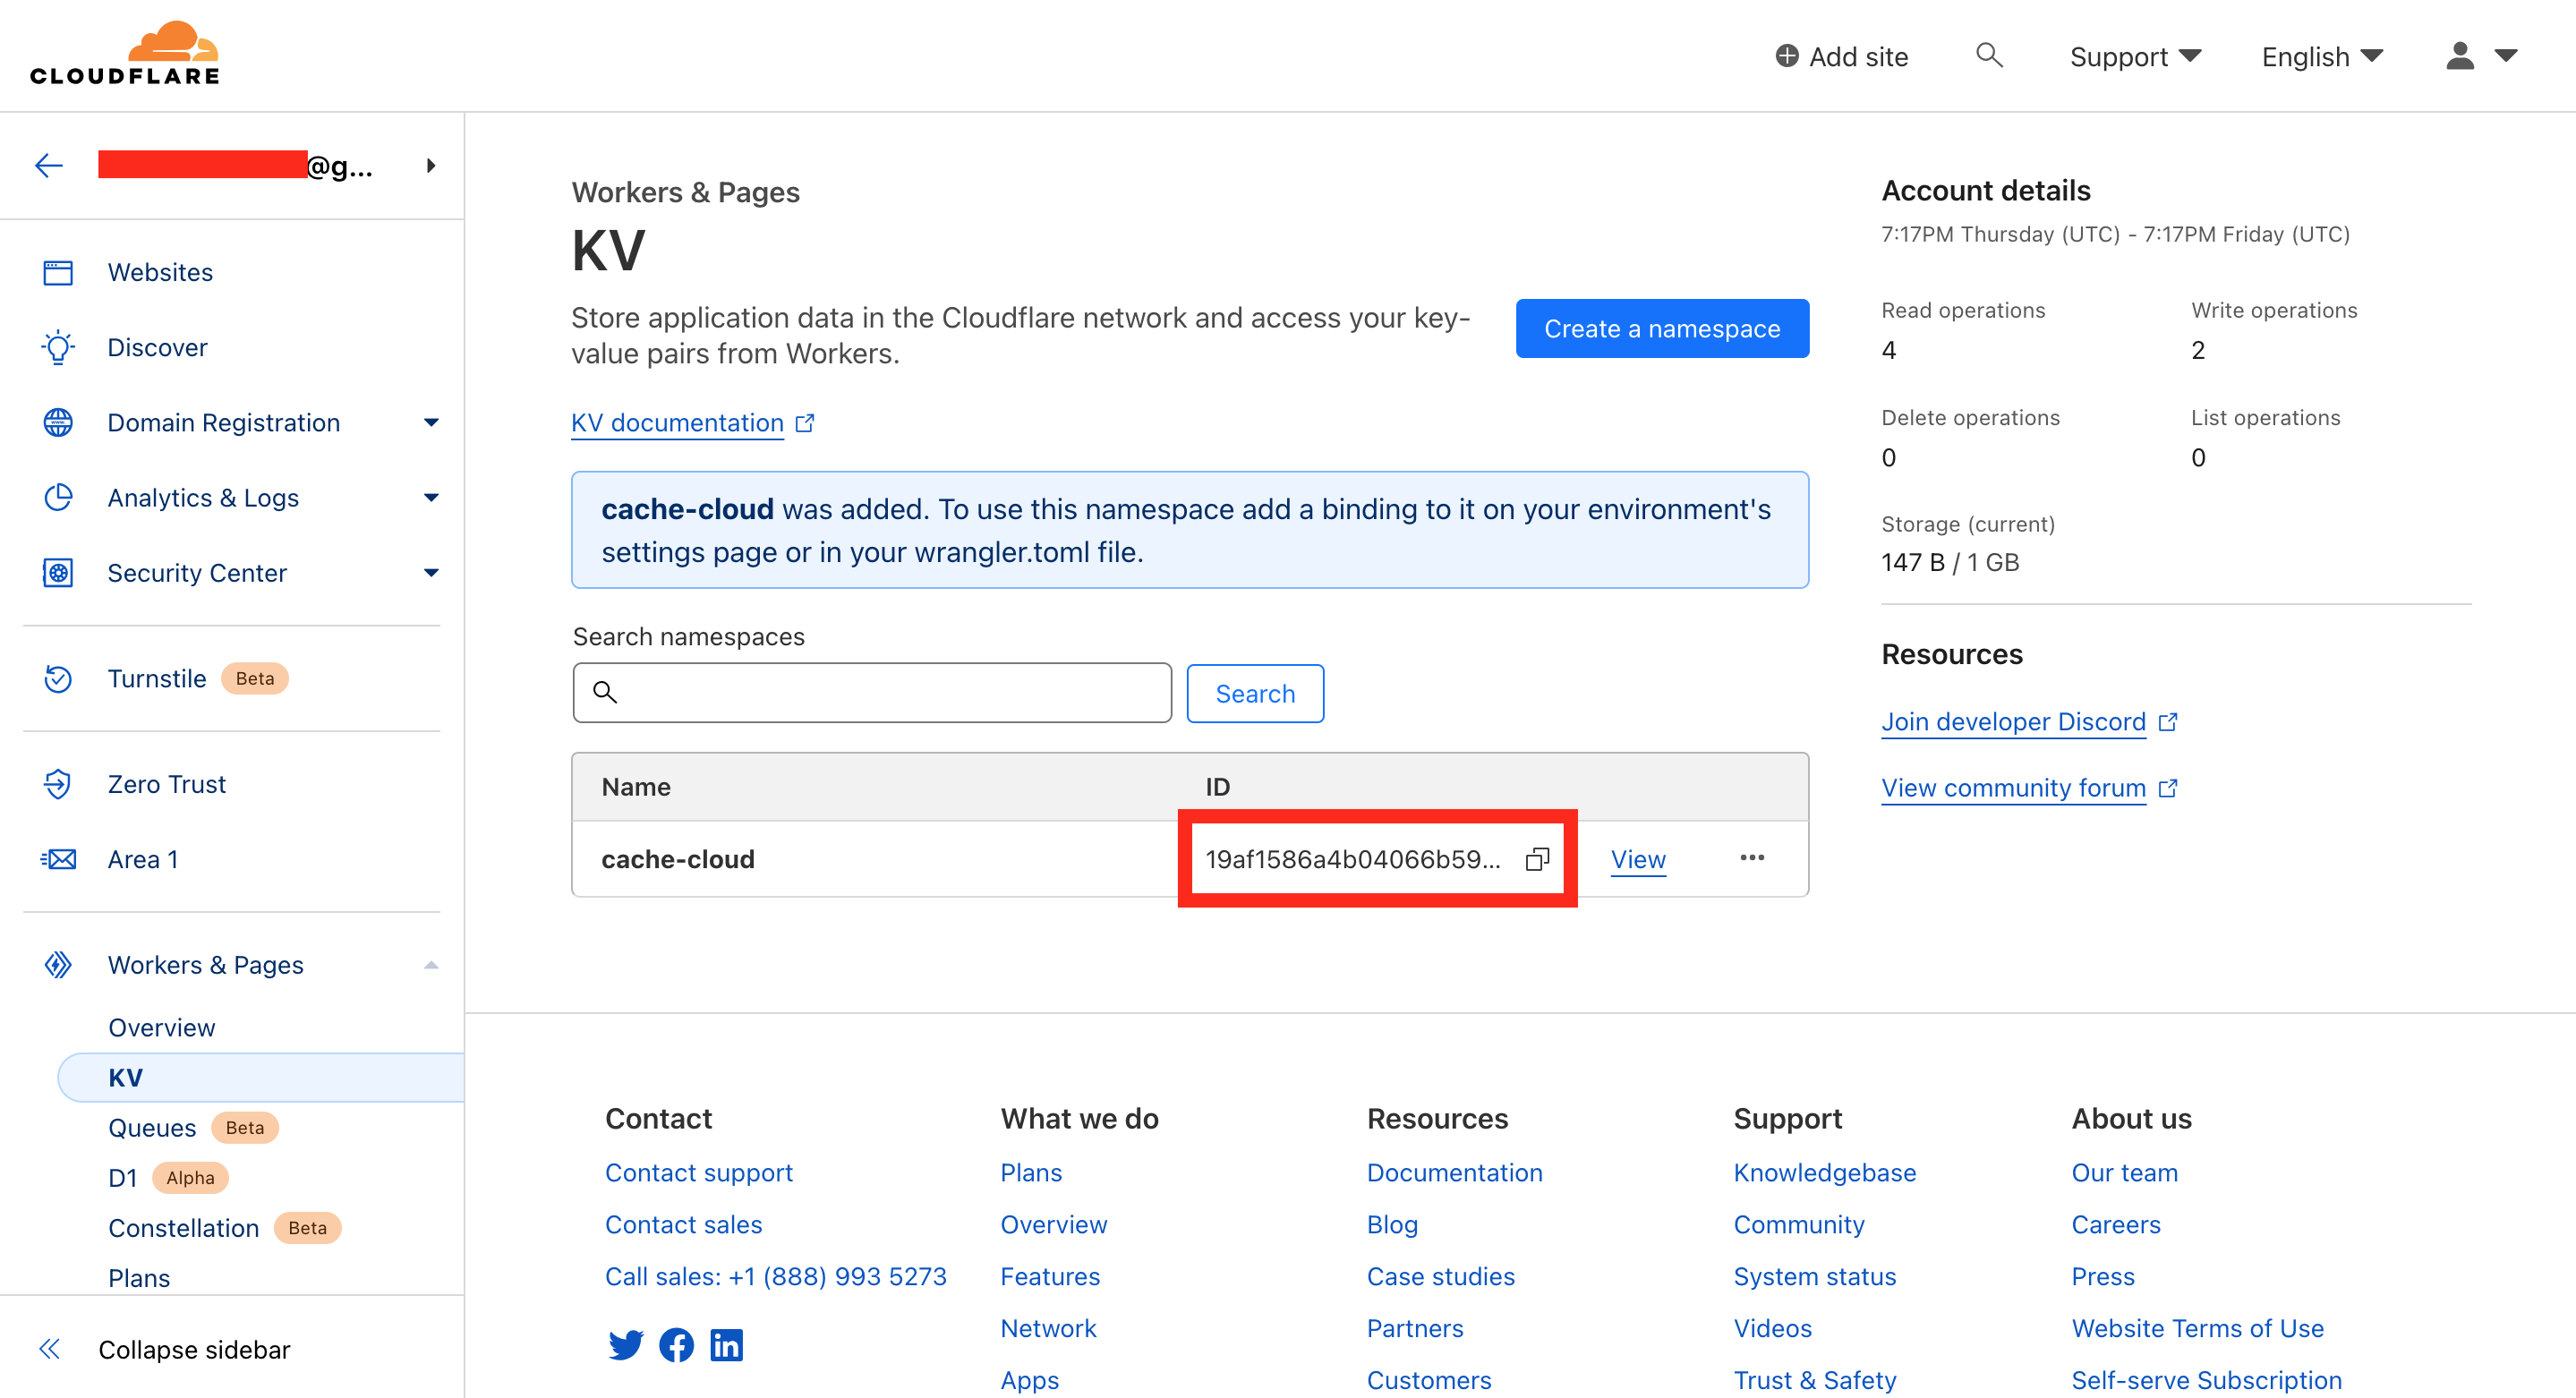Click the Search namespaces input field
Viewport: 2576px width, 1398px height.
click(872, 692)
